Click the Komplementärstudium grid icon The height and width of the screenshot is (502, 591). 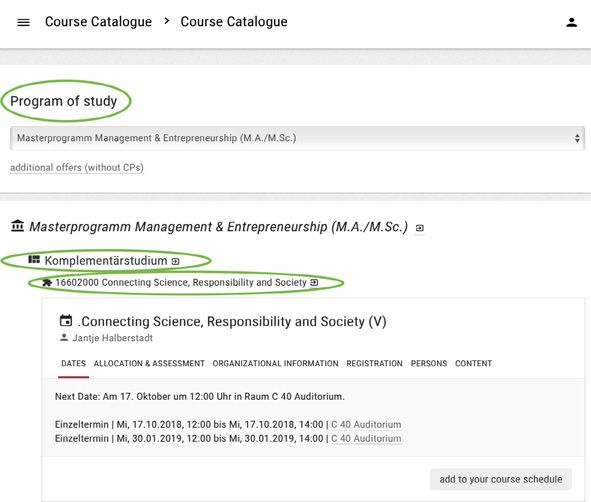34,260
